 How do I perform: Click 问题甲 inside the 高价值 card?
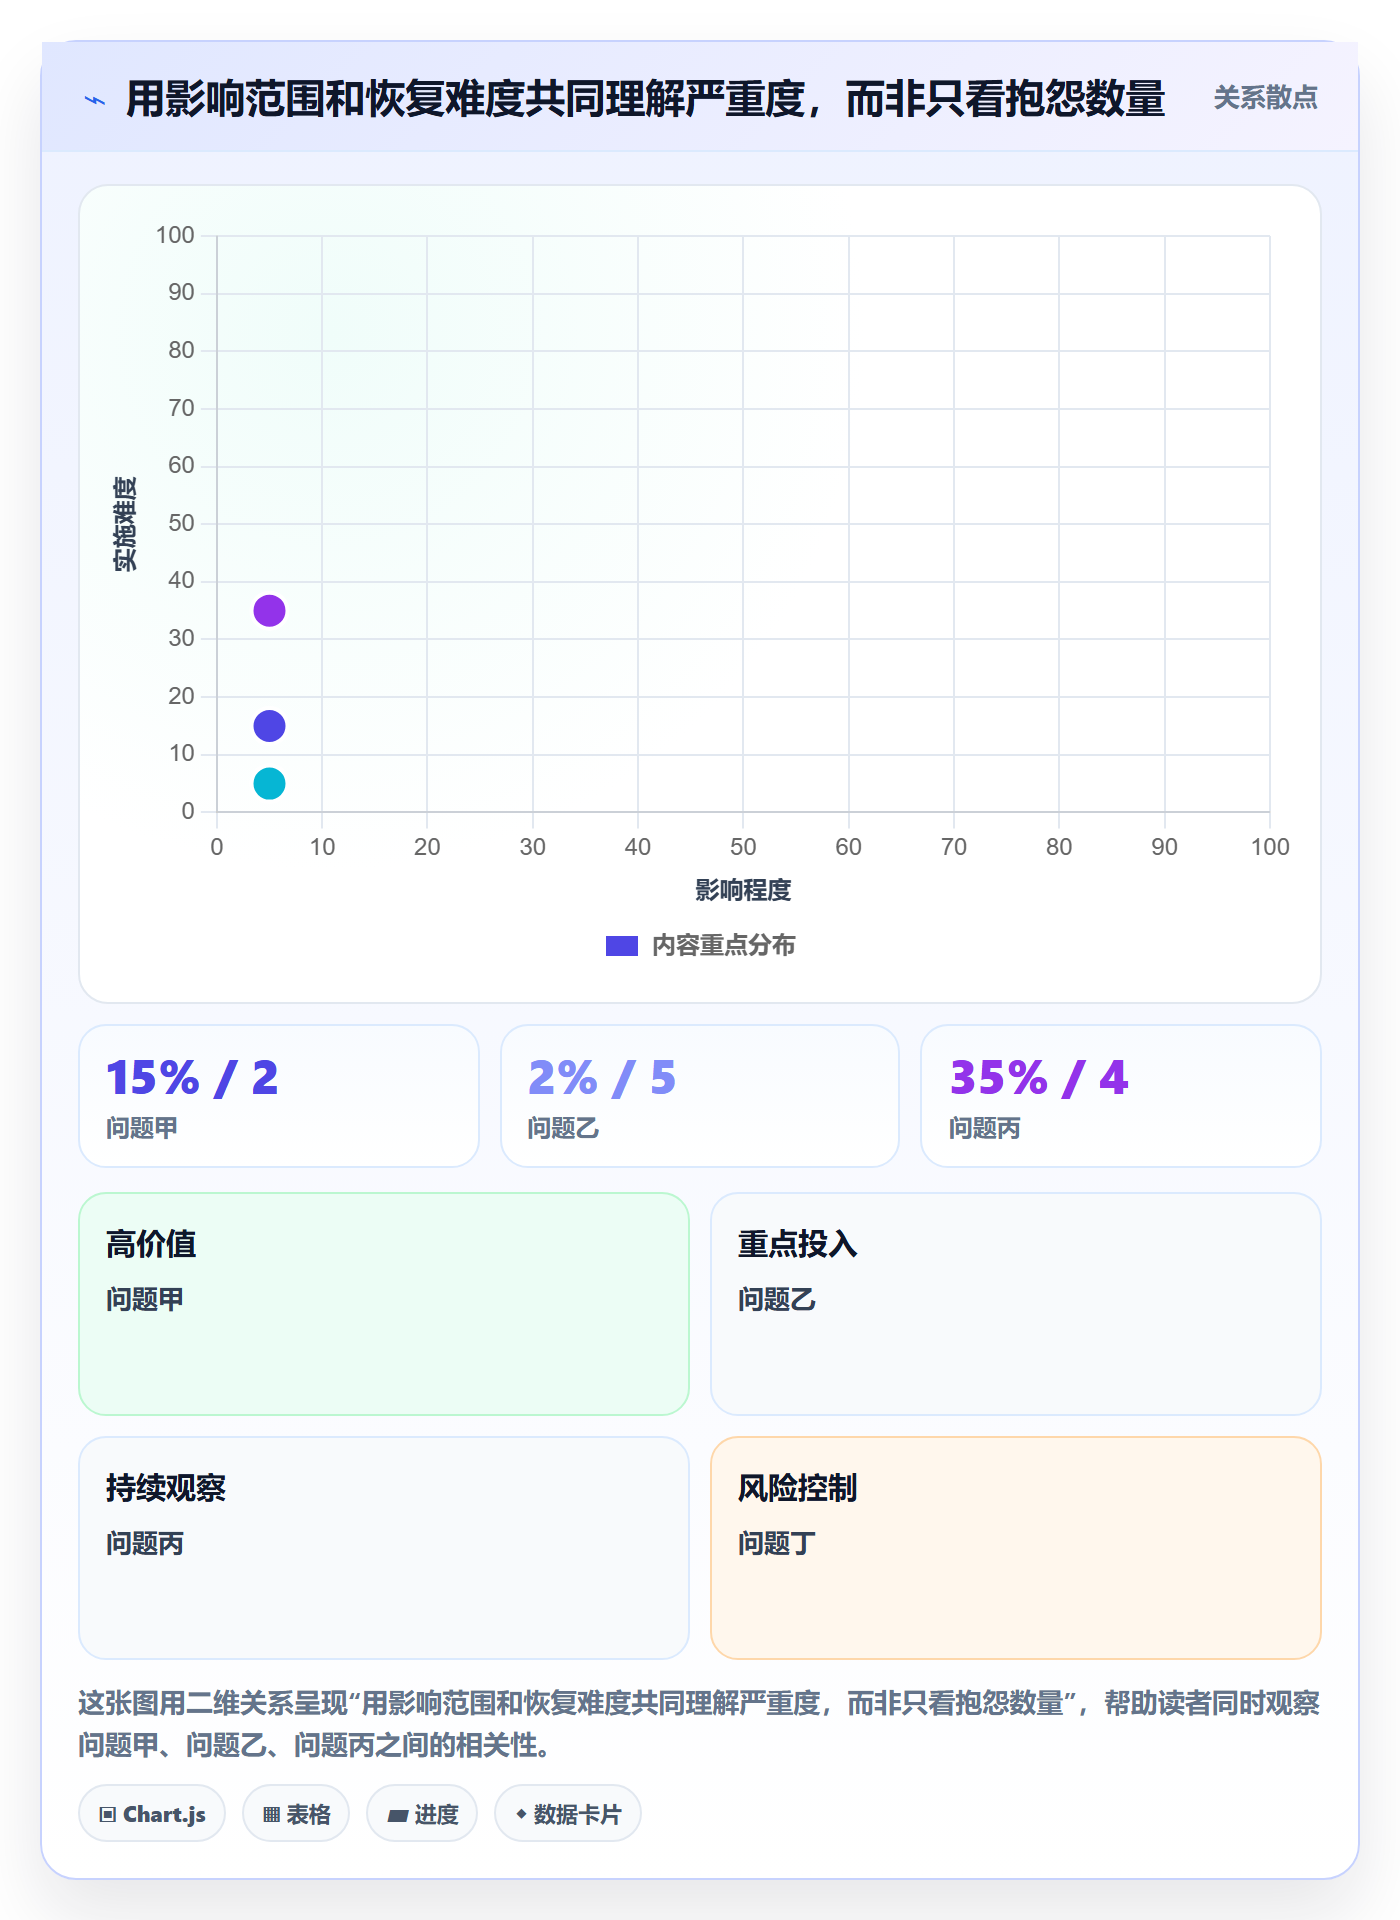tap(145, 1300)
